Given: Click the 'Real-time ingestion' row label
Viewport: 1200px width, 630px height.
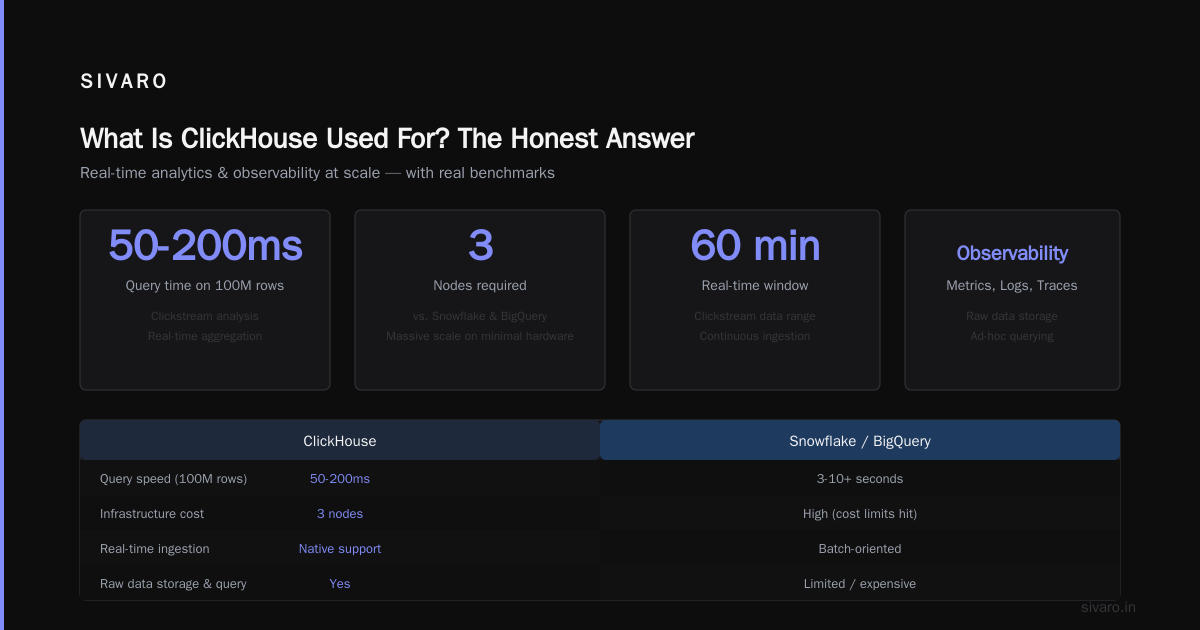Looking at the screenshot, I should 155,549.
